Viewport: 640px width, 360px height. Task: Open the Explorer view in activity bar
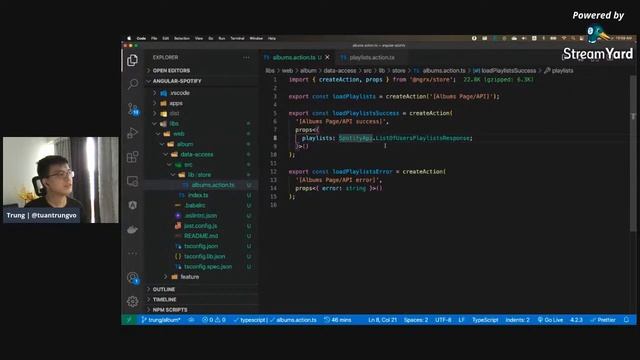pos(132,60)
